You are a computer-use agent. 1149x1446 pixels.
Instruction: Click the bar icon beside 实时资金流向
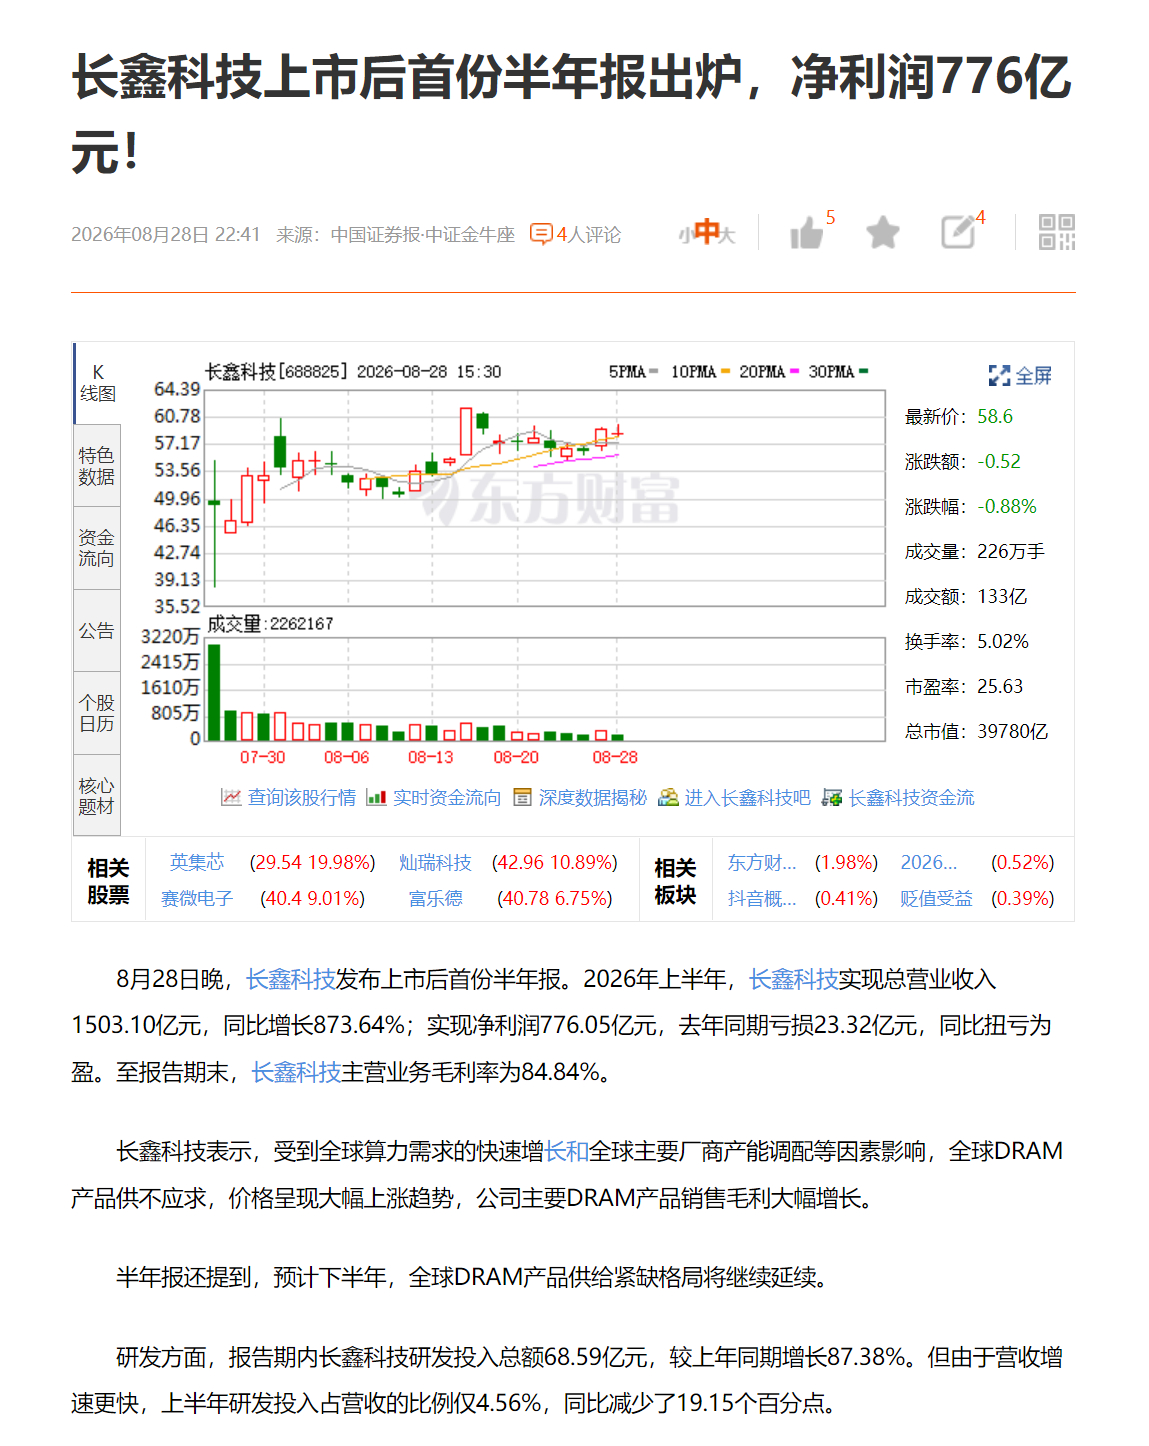pyautogui.click(x=376, y=797)
